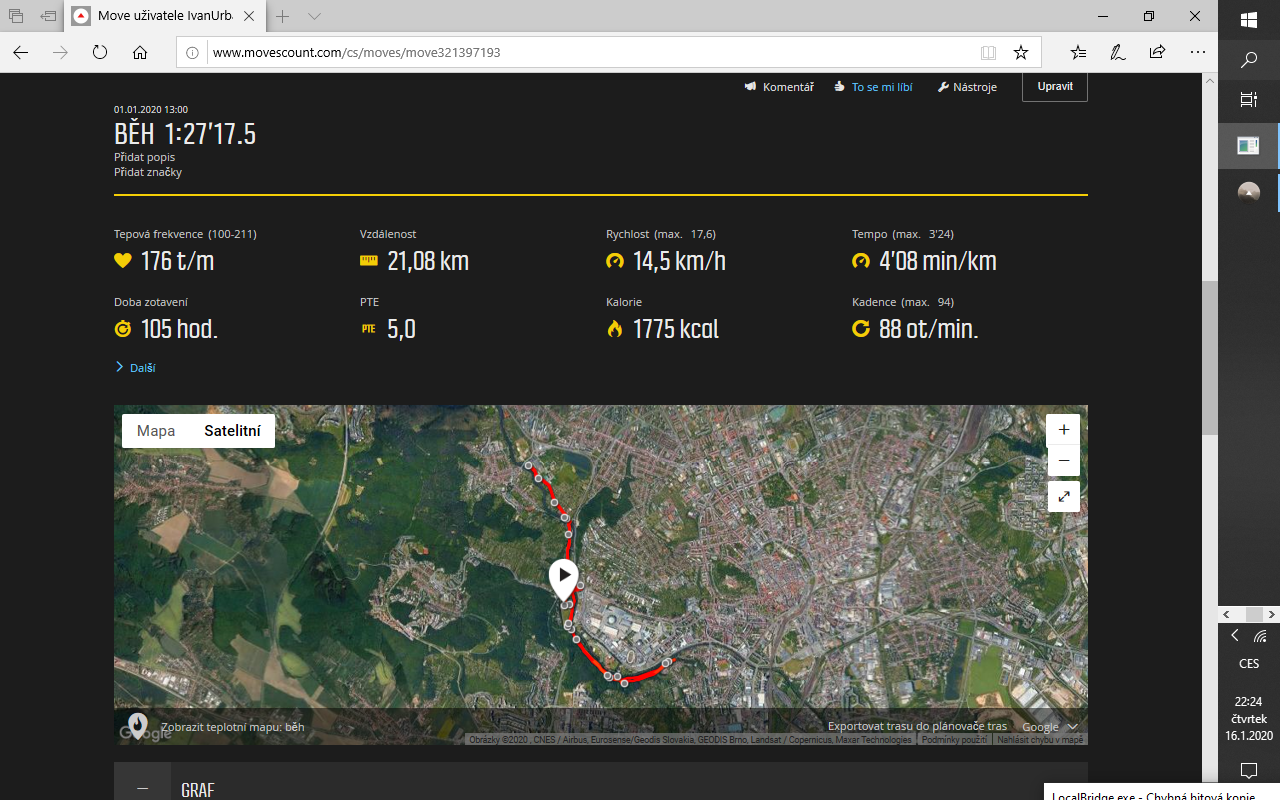Open the Google export dropdown
Viewport: 1280px width, 800px height.
tap(1049, 727)
